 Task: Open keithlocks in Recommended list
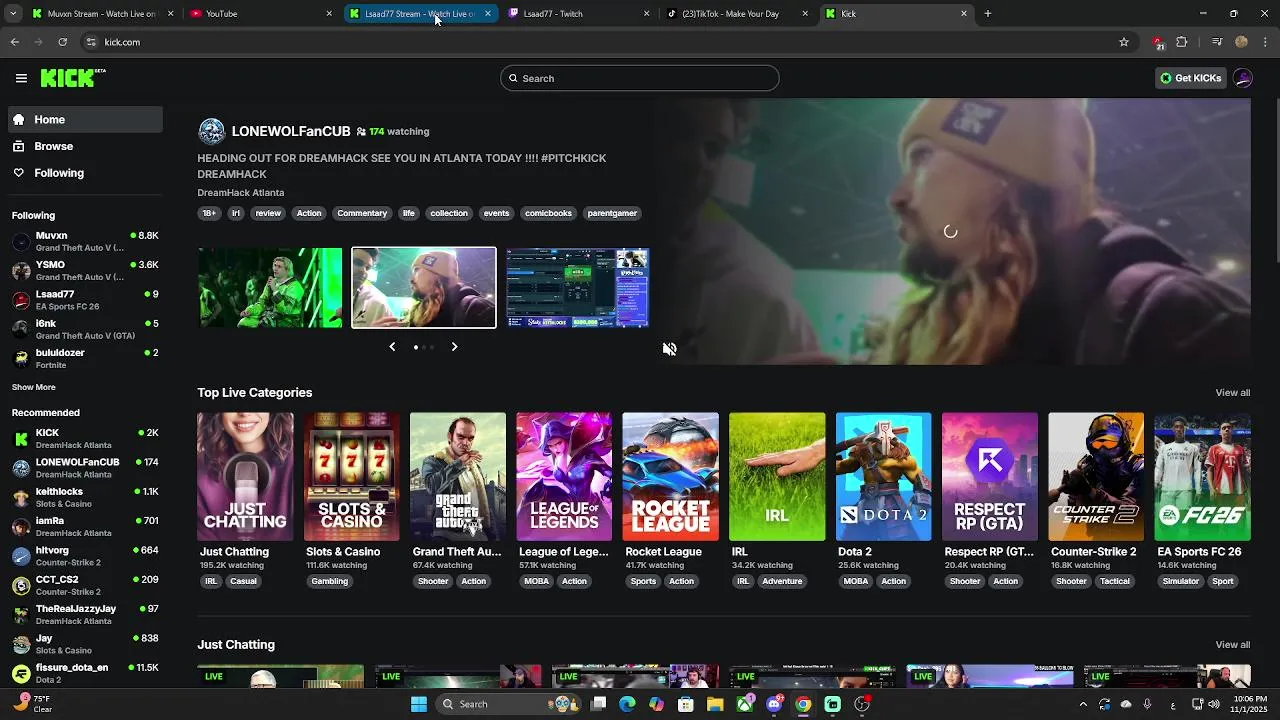[x=85, y=497]
